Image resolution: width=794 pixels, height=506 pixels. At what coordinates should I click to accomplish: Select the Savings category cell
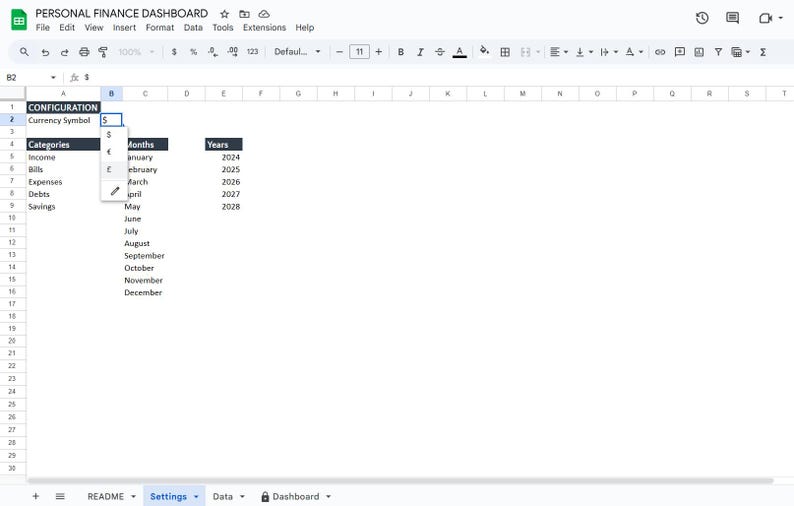tap(63, 207)
